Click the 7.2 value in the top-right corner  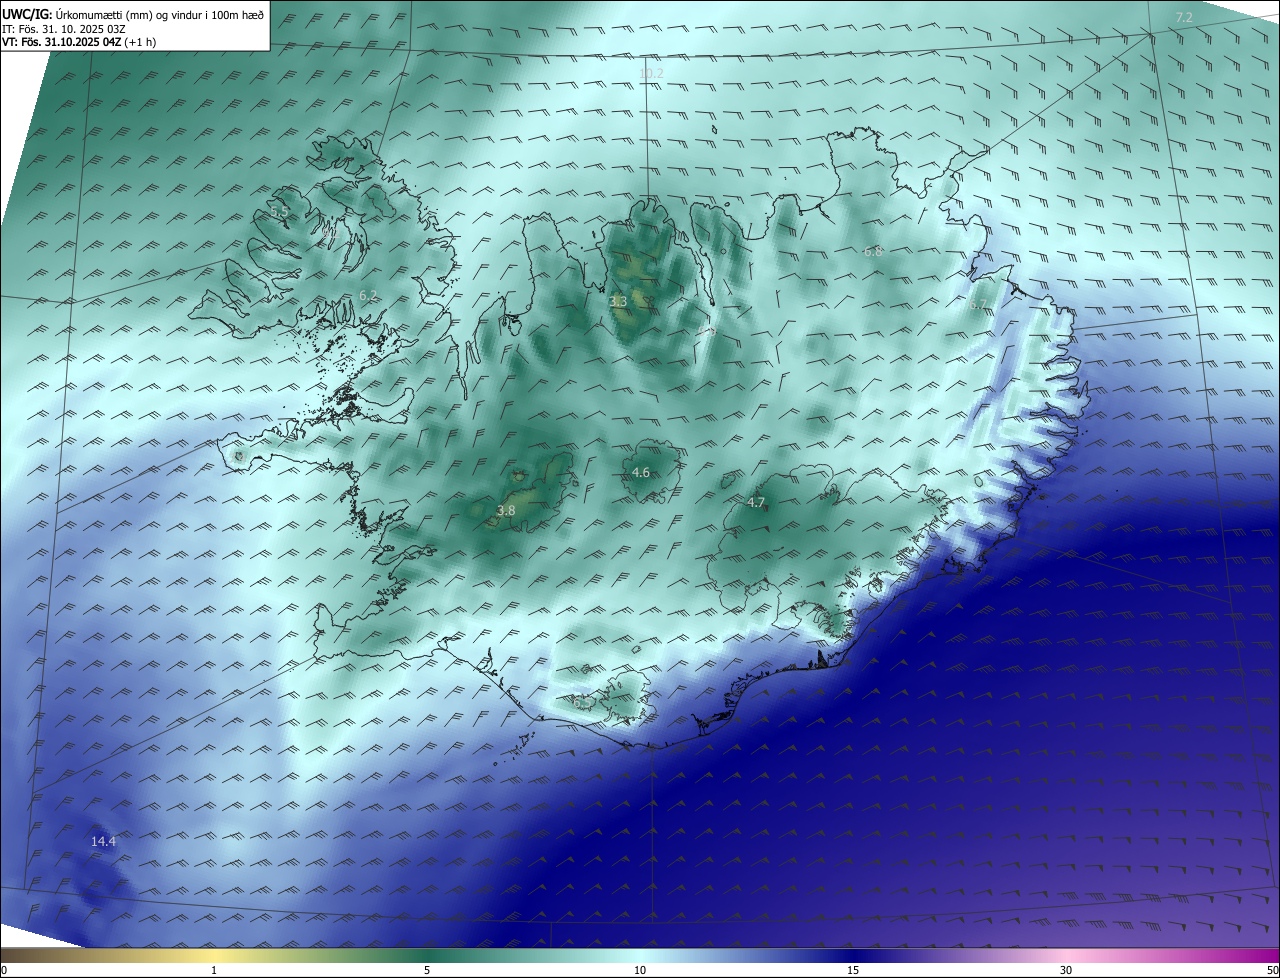pyautogui.click(x=1184, y=18)
